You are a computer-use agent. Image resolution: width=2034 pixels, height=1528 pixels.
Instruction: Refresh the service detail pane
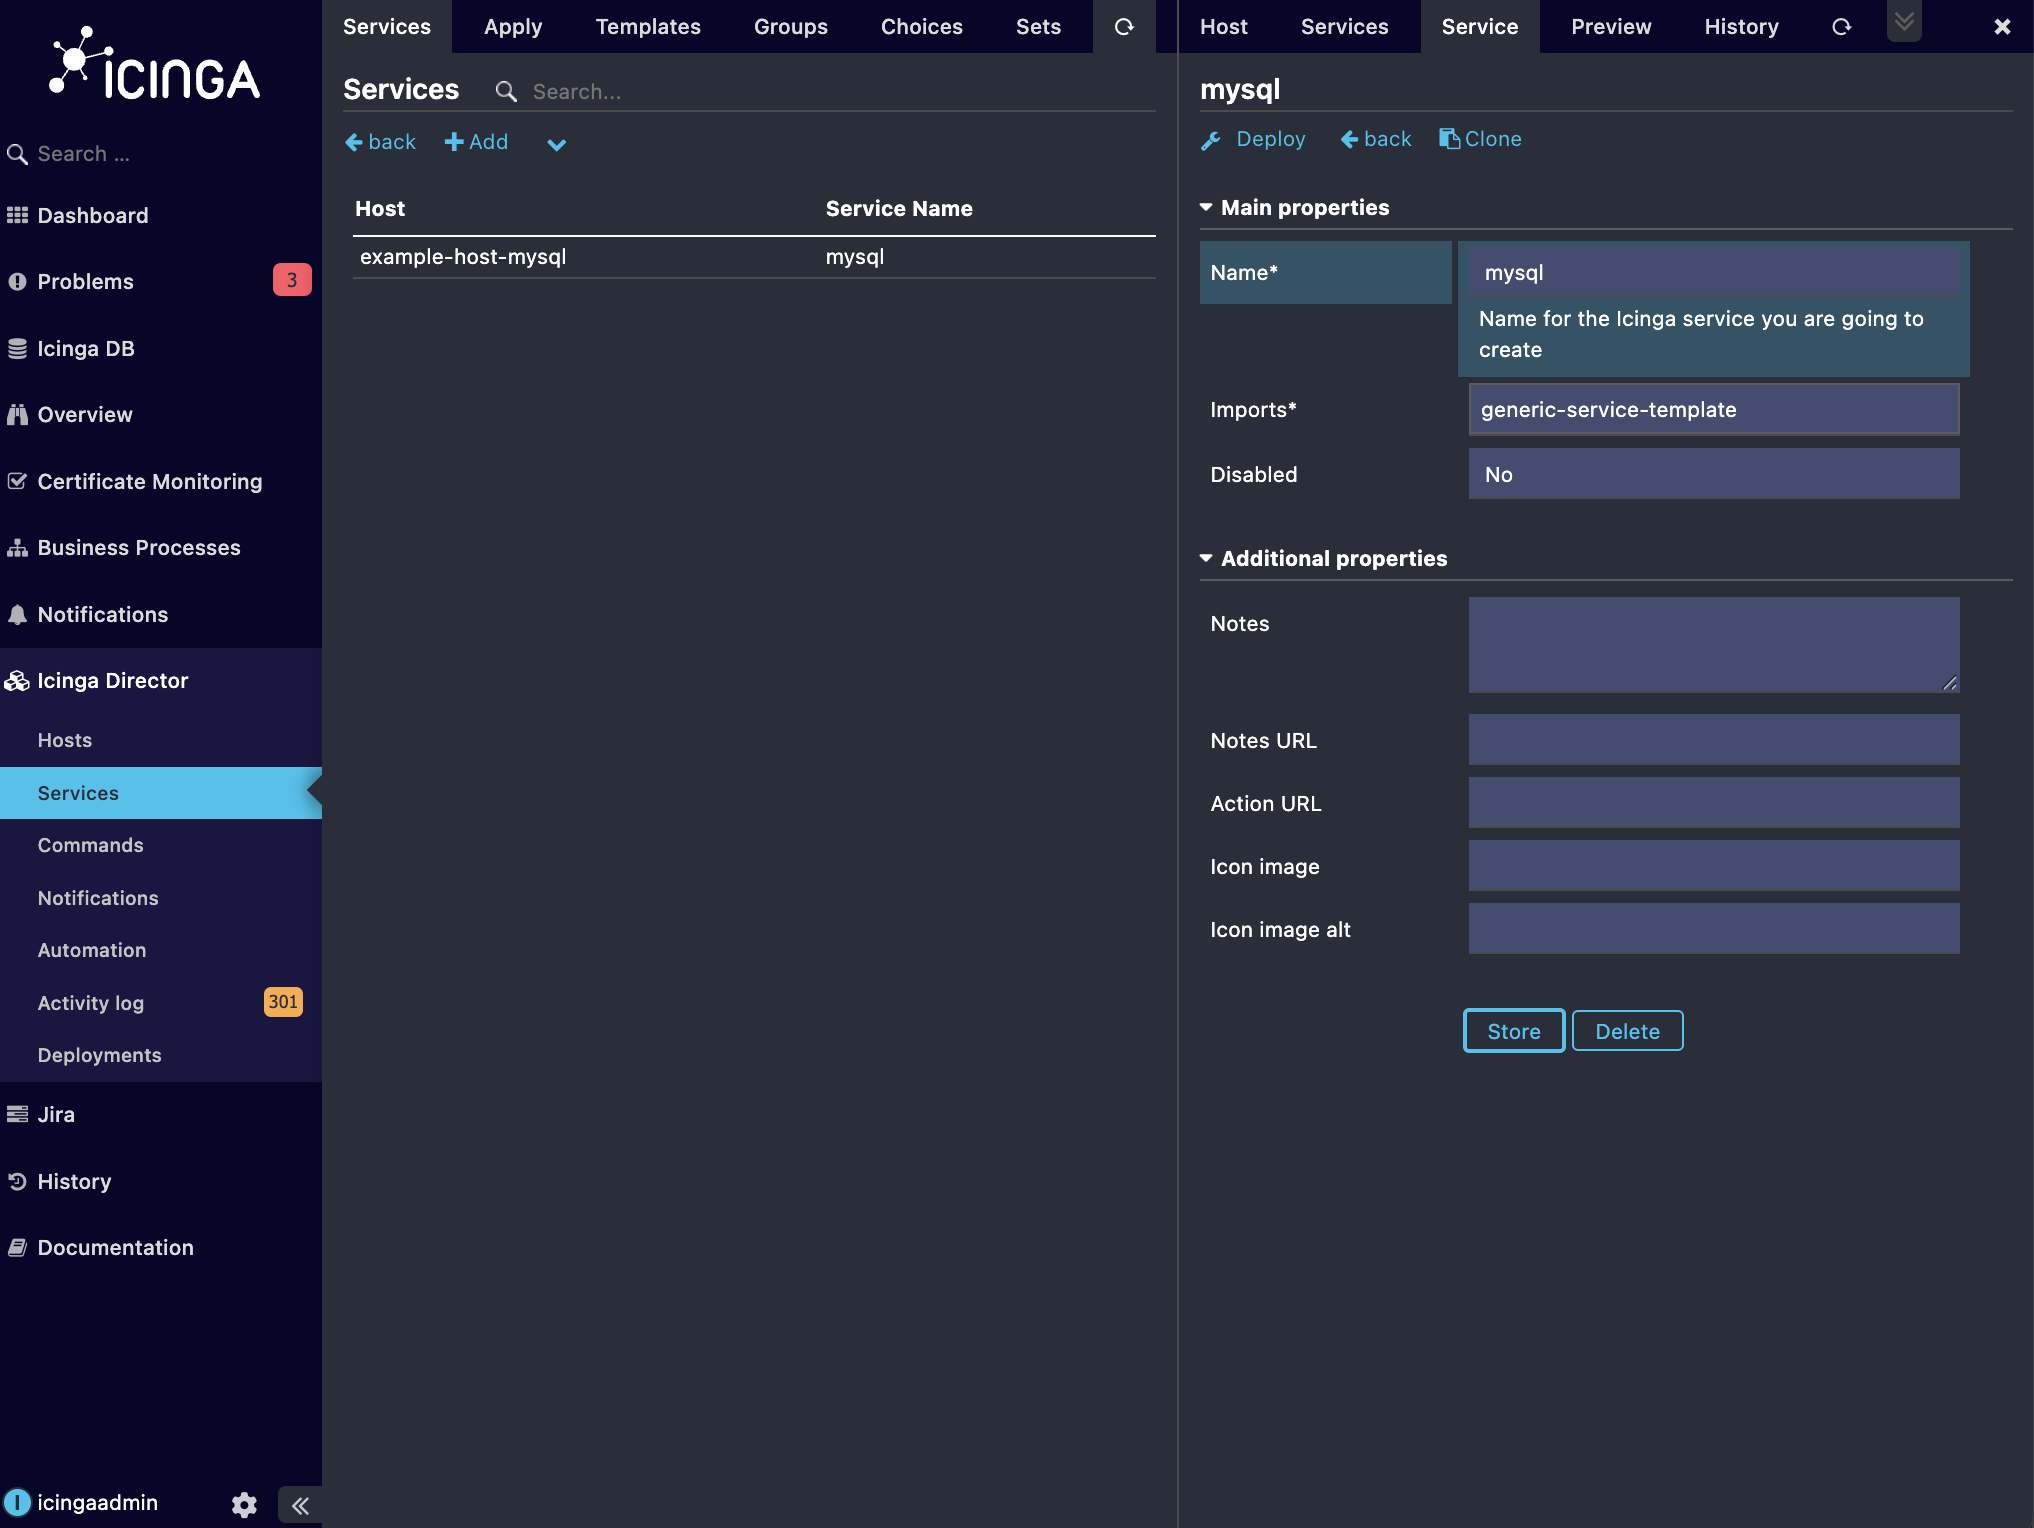pos(1842,27)
